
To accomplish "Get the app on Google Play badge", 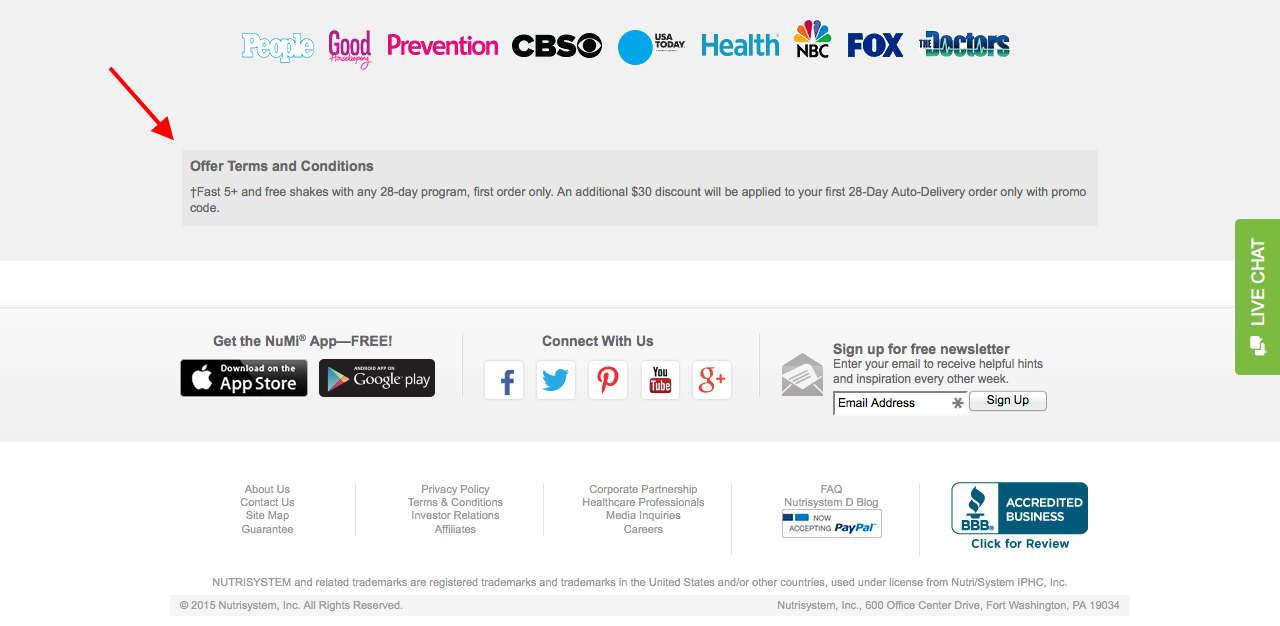I will [377, 378].
